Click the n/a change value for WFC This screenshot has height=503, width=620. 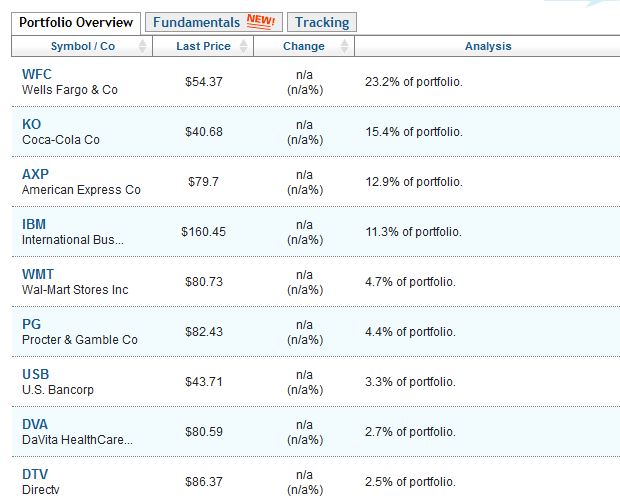point(304,75)
